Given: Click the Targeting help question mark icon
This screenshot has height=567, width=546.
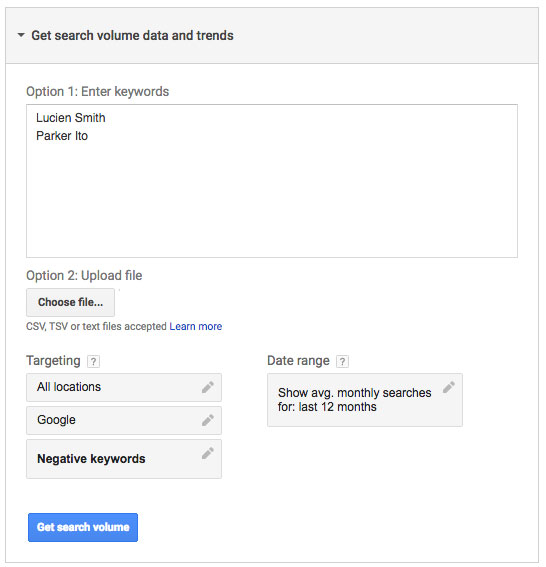Looking at the screenshot, I should 93,361.
